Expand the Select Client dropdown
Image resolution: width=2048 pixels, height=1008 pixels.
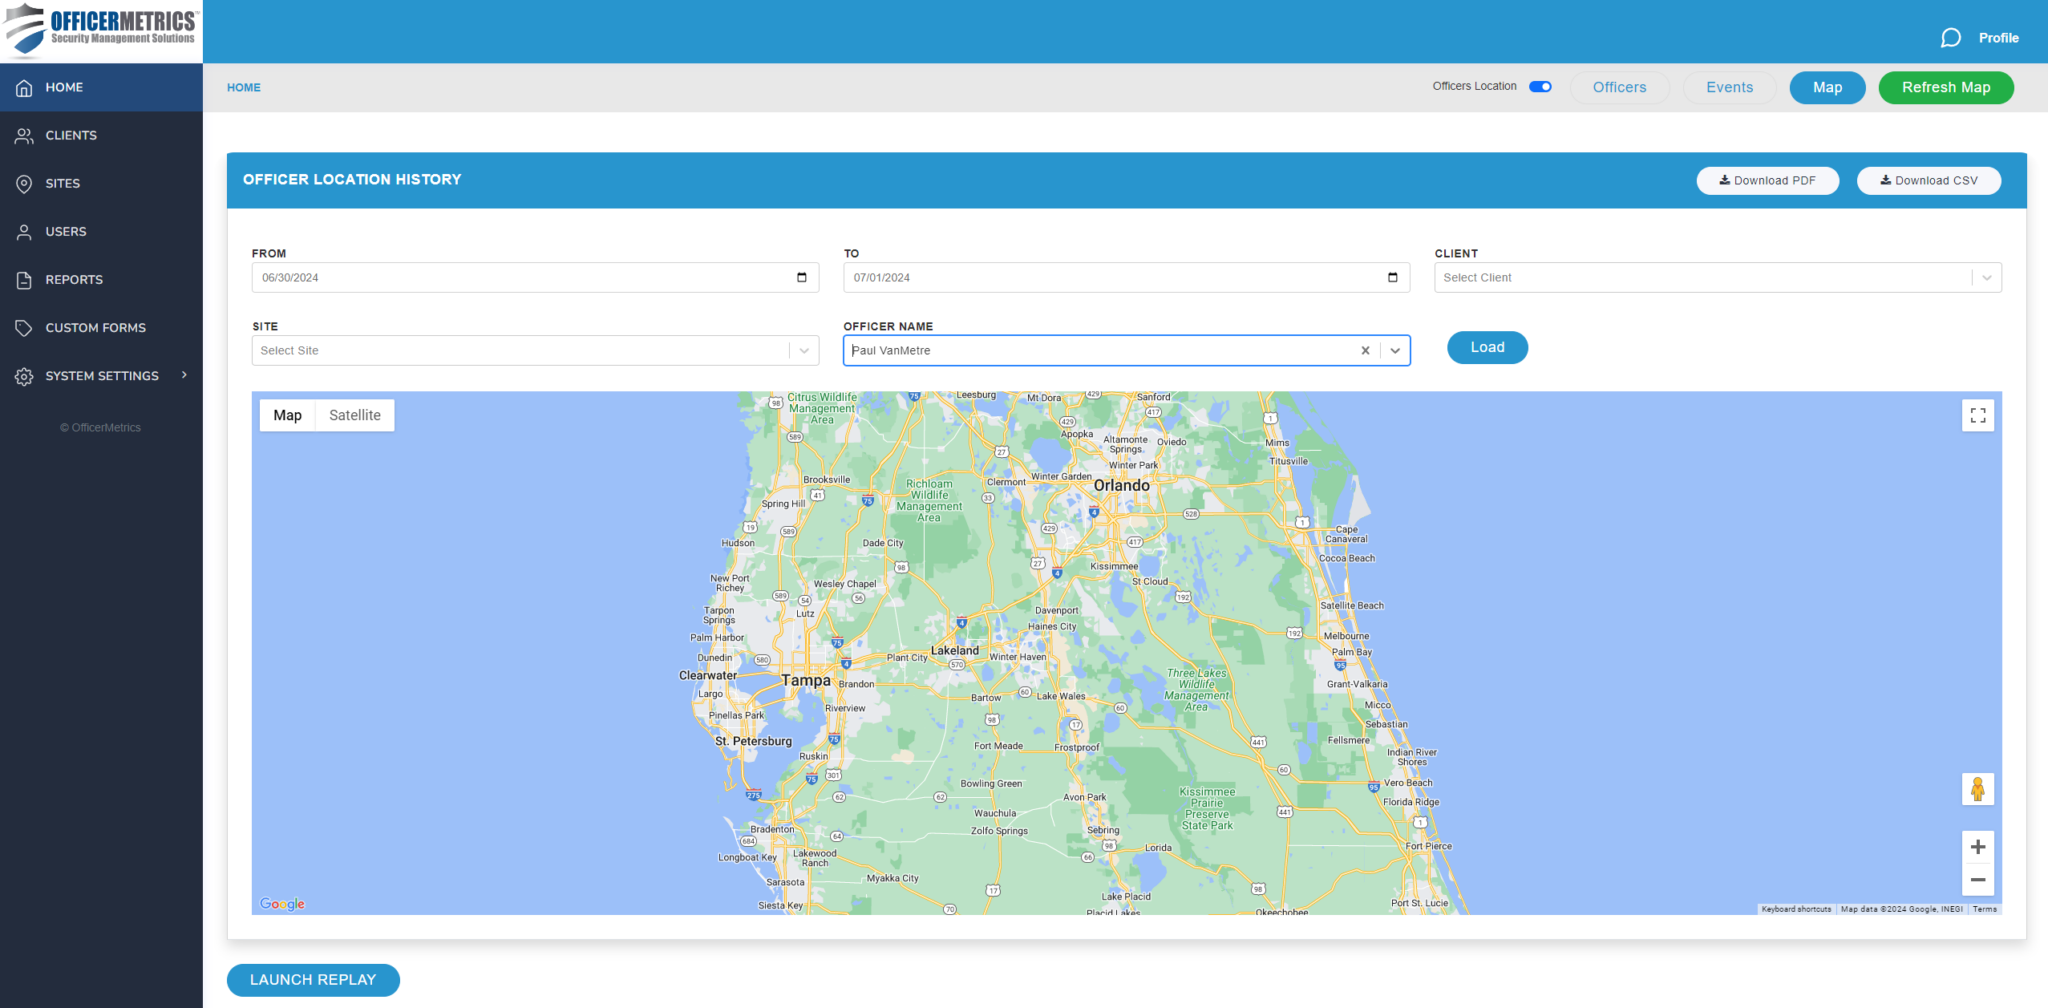tap(1986, 278)
